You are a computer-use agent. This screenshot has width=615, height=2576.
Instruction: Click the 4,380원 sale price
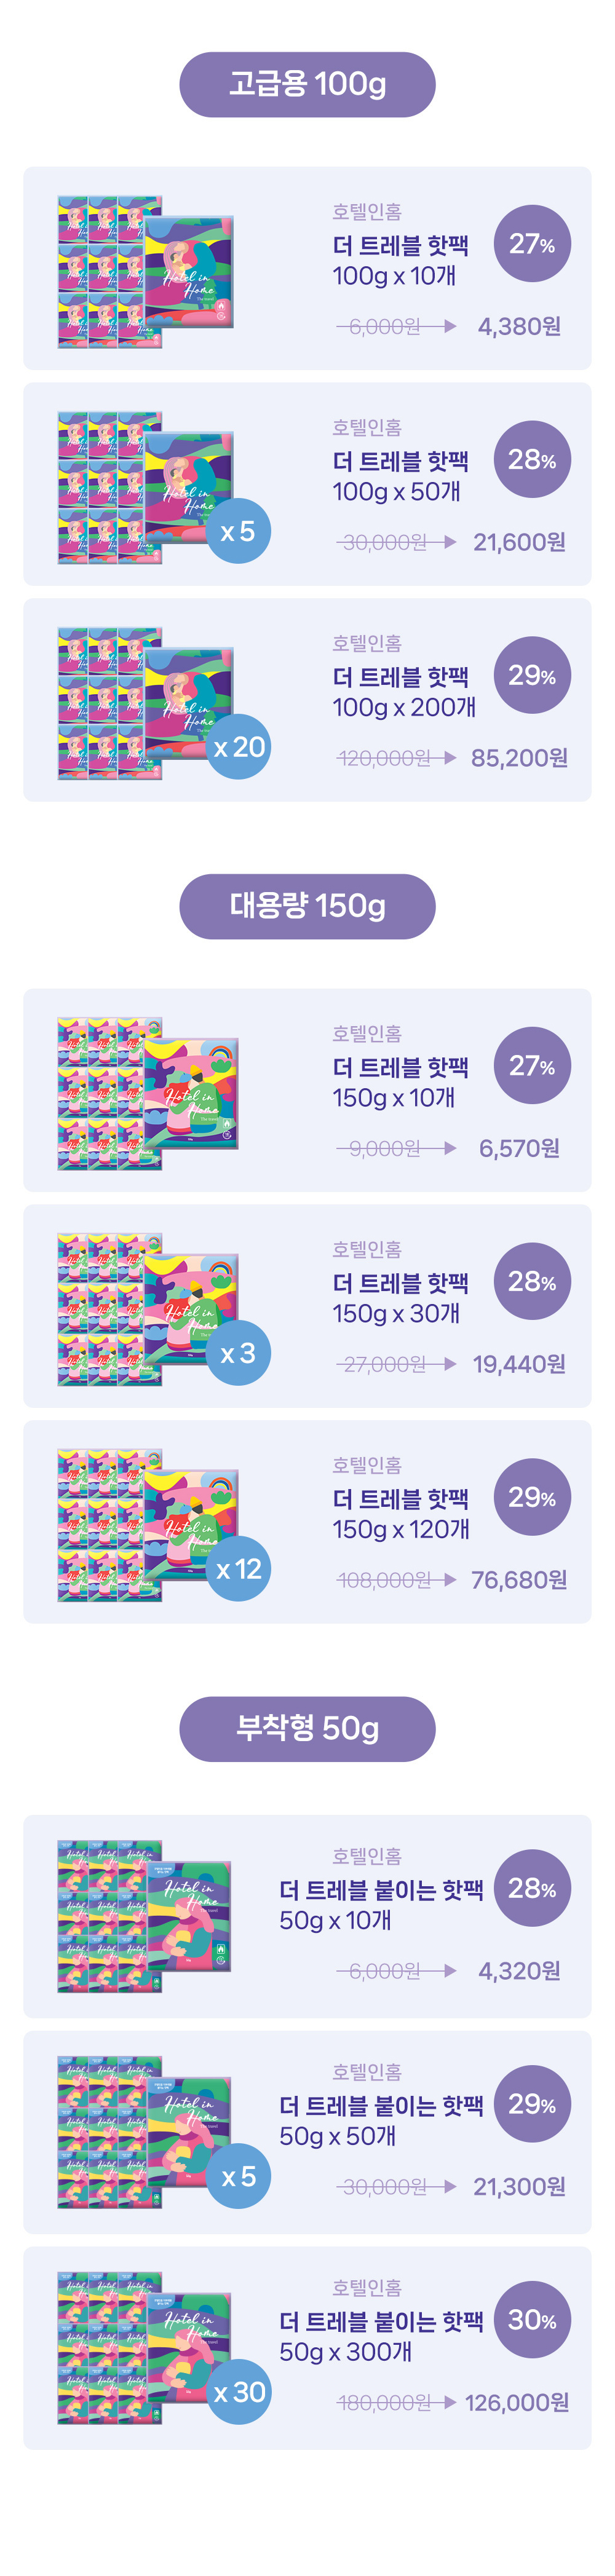click(x=519, y=327)
